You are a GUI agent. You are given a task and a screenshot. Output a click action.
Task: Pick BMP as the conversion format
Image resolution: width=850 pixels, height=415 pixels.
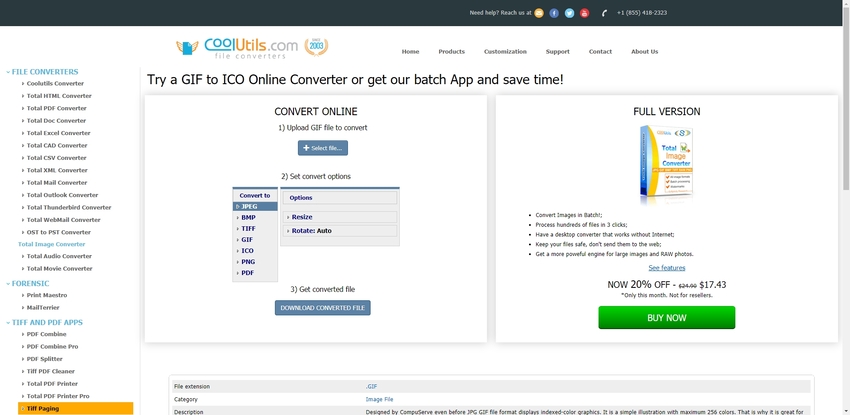point(248,217)
